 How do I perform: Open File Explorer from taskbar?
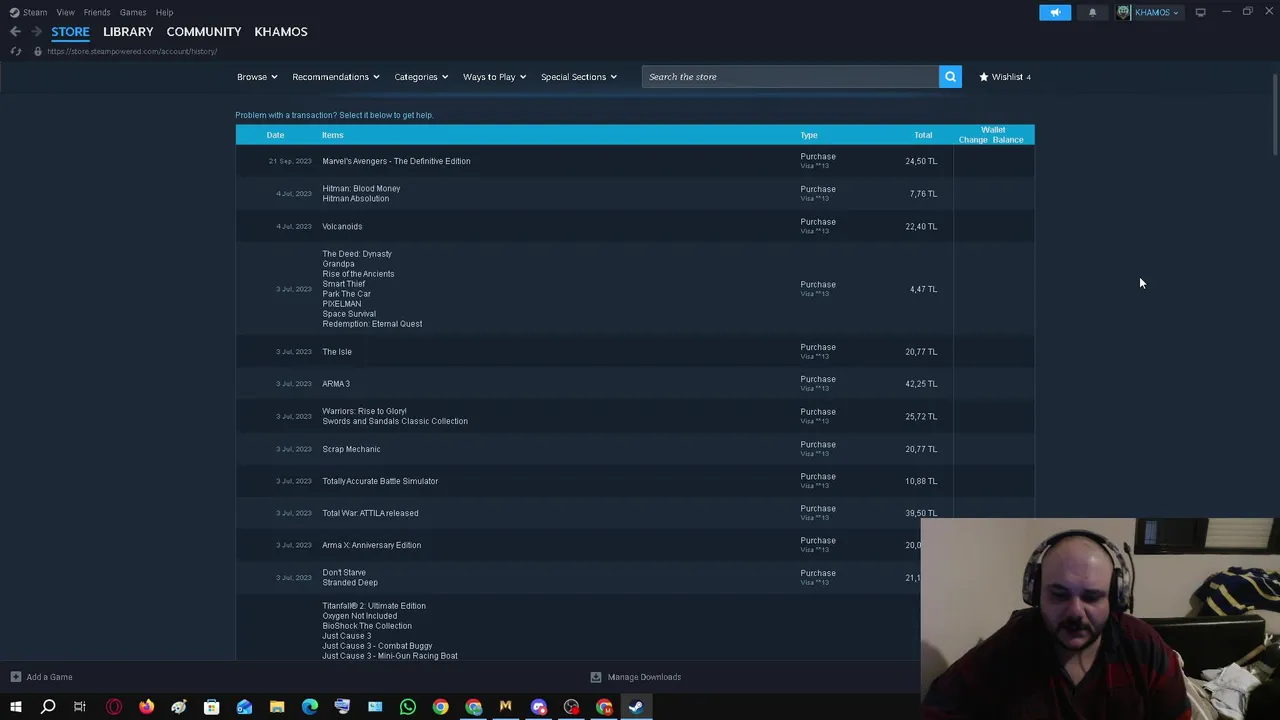coord(277,708)
